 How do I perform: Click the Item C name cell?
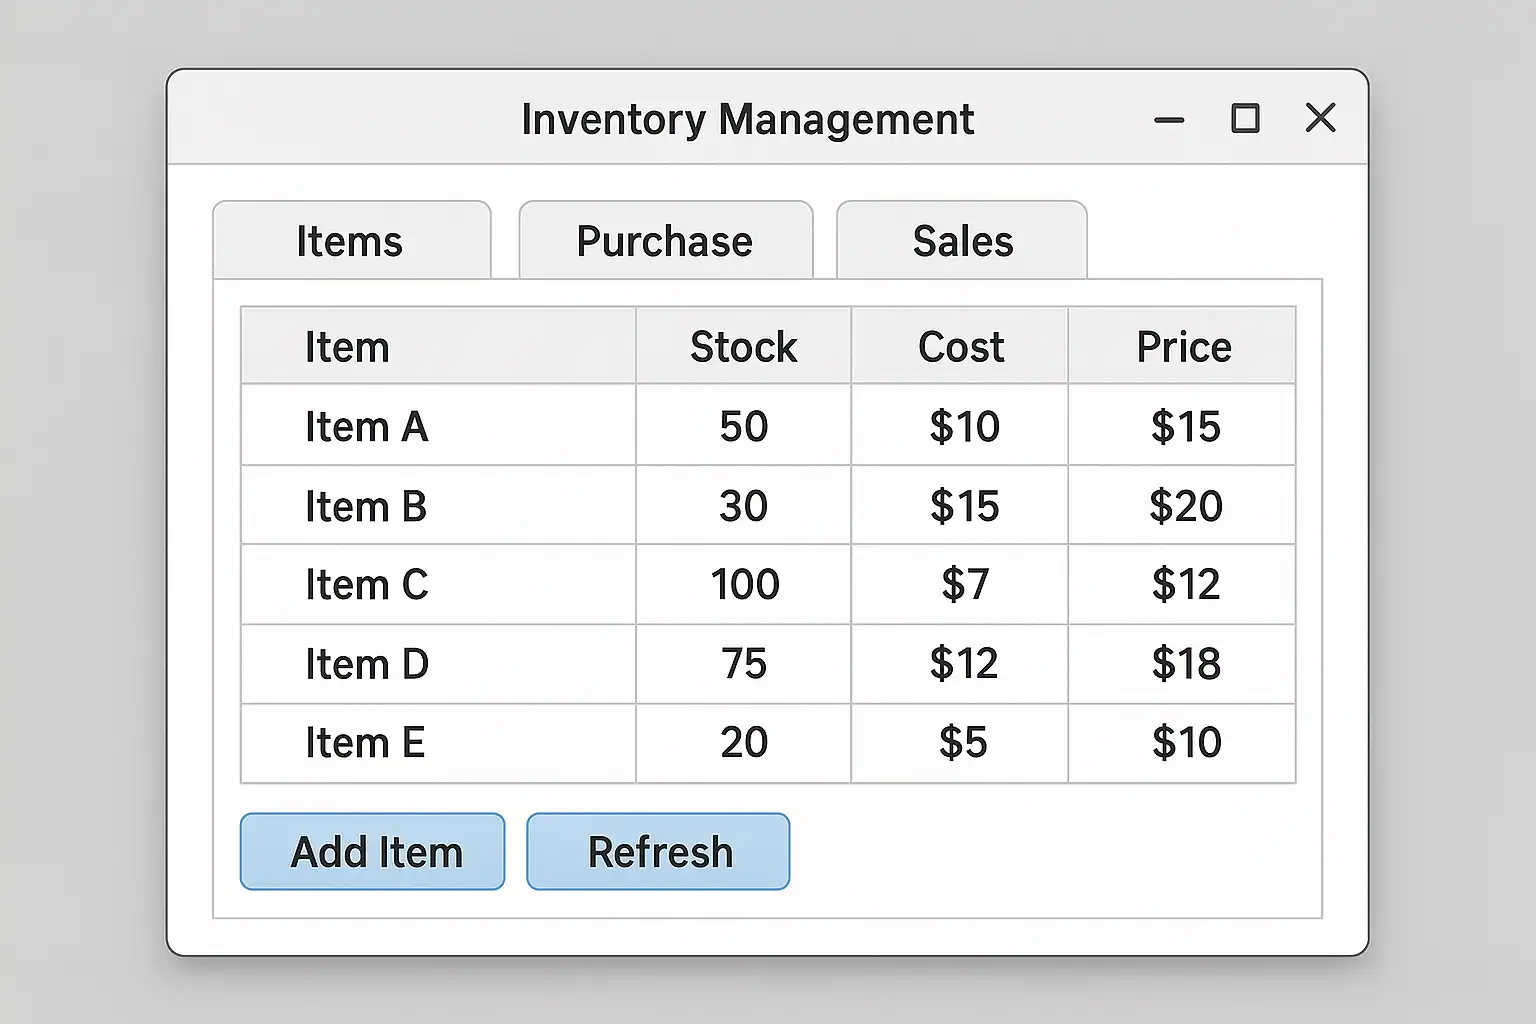click(366, 585)
